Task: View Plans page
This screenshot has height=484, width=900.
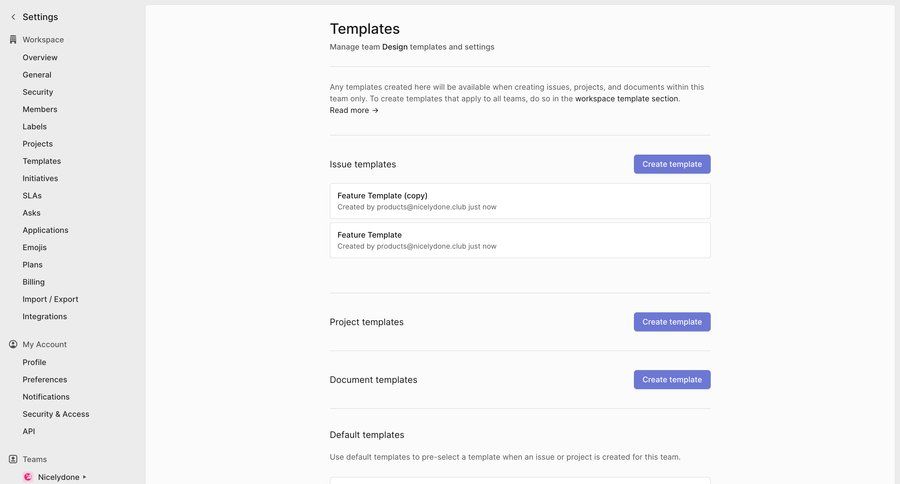Action: [33, 264]
